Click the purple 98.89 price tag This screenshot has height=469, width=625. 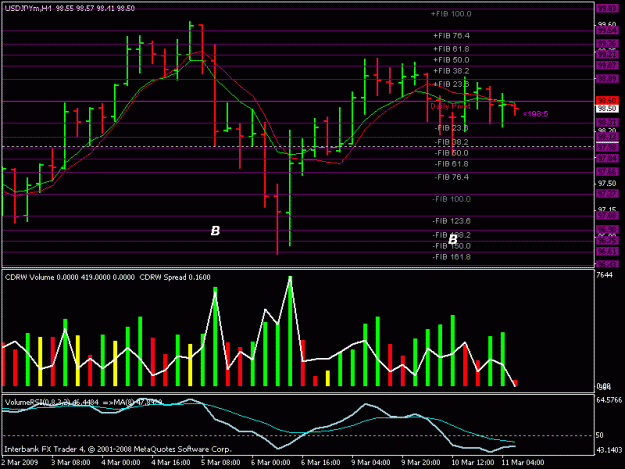coord(607,79)
